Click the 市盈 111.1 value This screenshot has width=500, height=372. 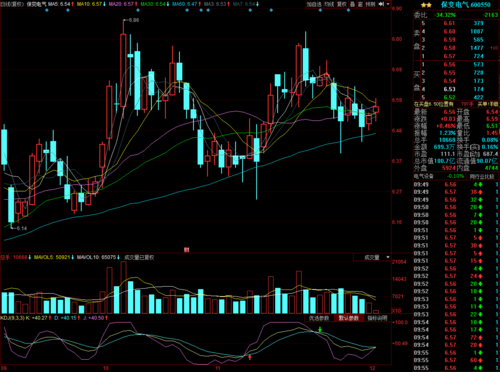(448, 154)
